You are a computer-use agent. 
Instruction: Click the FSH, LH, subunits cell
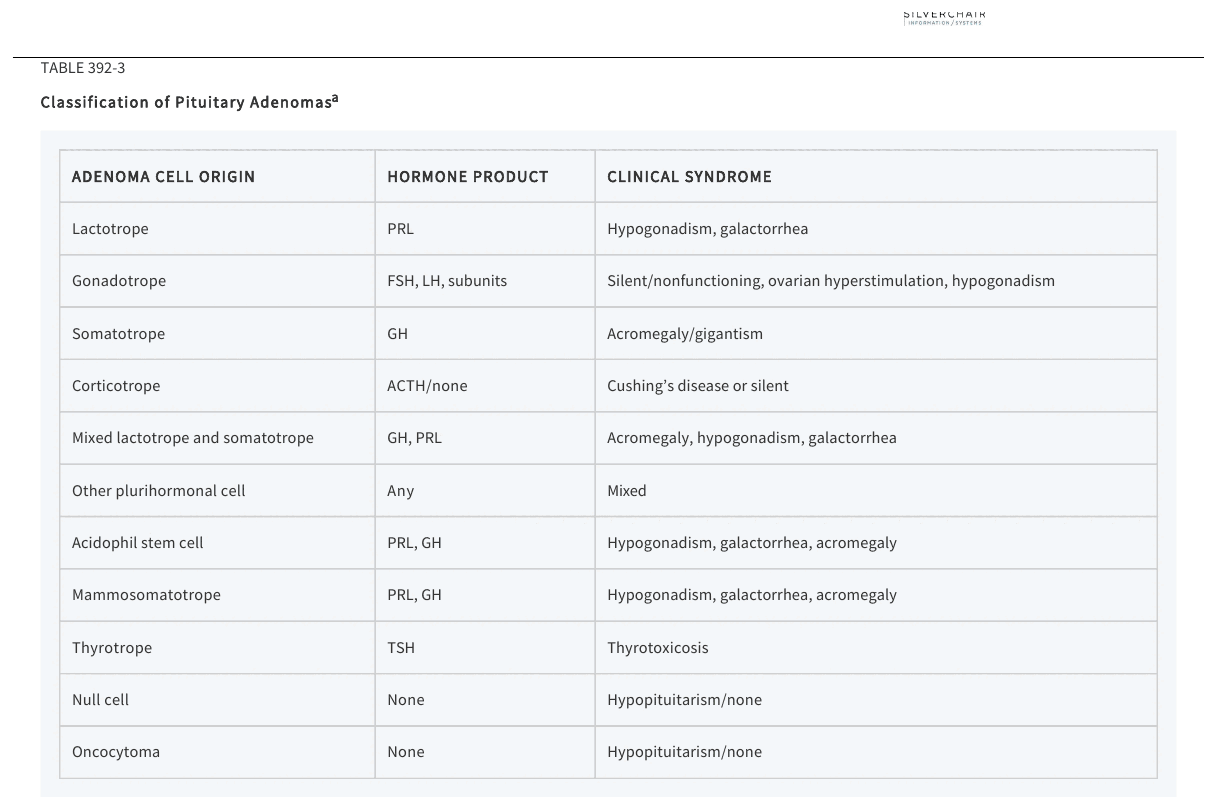coord(485,281)
